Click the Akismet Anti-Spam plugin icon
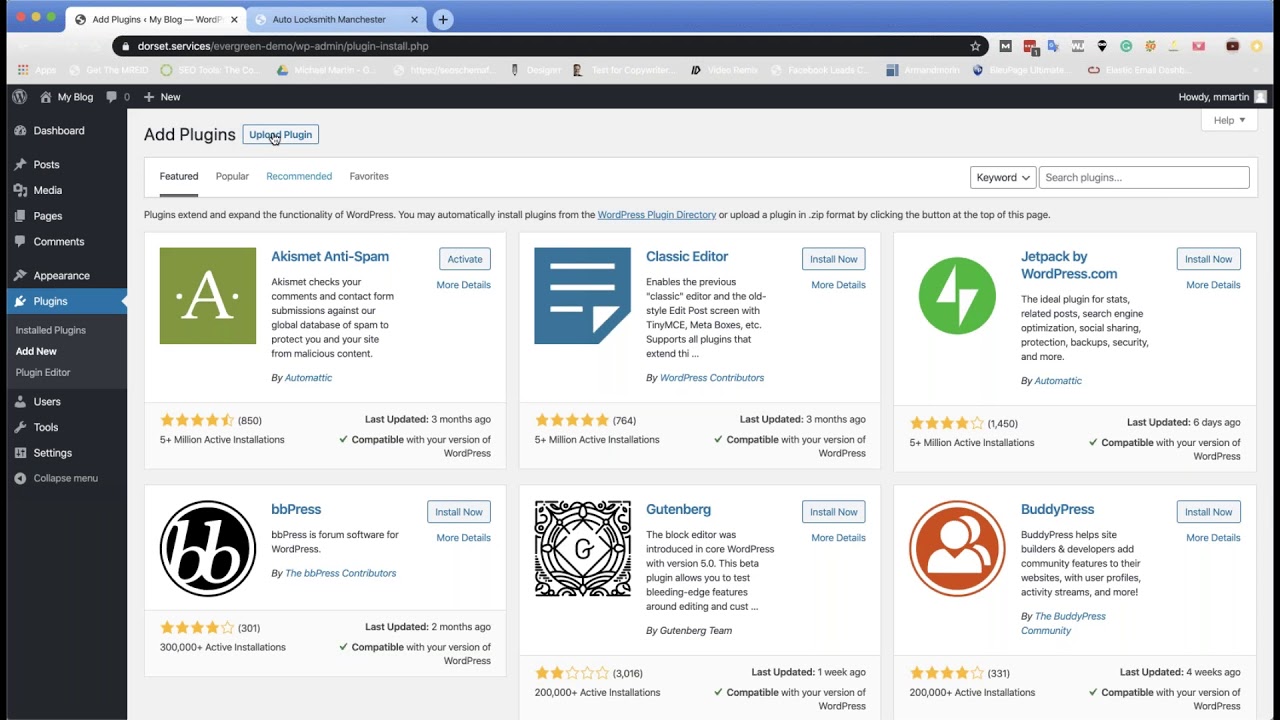The height and width of the screenshot is (720, 1280). (208, 296)
